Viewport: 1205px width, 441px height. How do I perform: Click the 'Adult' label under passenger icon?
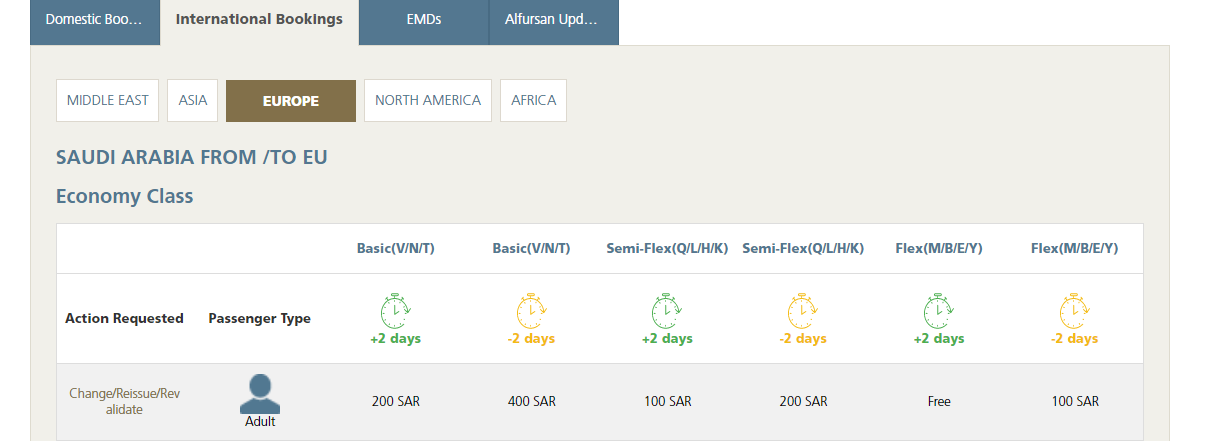coord(260,421)
